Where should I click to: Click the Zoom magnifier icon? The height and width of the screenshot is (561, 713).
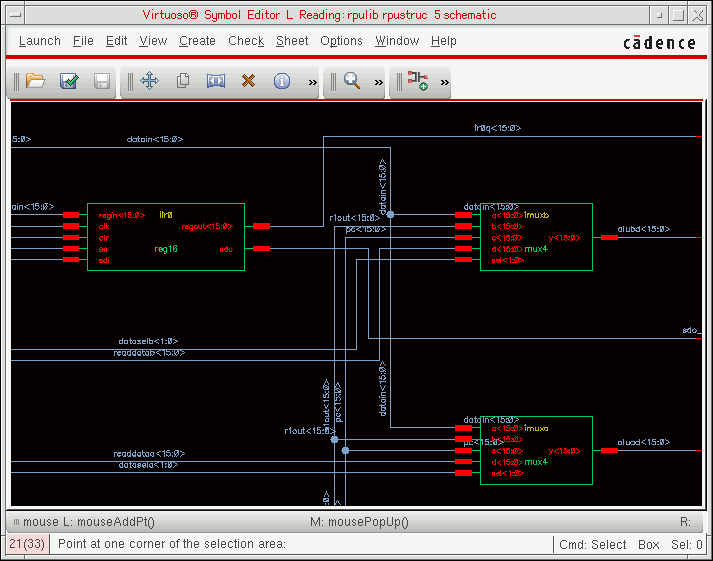tap(352, 81)
